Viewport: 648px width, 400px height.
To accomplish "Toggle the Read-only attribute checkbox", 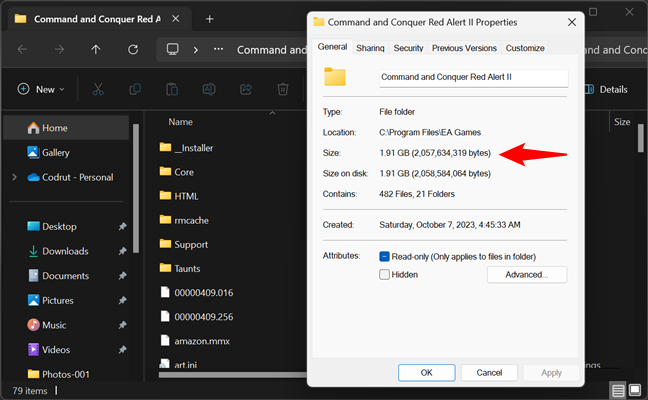I will (385, 256).
